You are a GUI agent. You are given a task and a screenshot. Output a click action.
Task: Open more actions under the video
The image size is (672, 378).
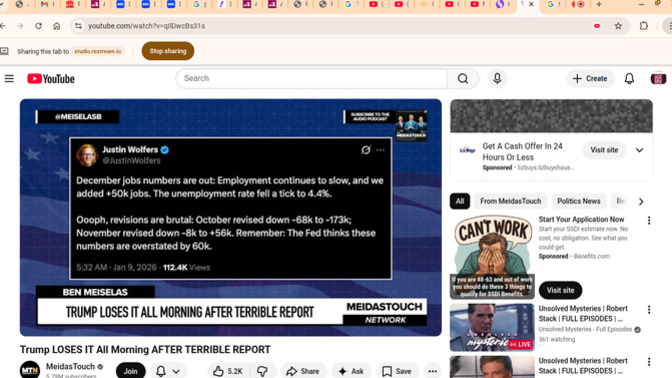click(x=432, y=371)
